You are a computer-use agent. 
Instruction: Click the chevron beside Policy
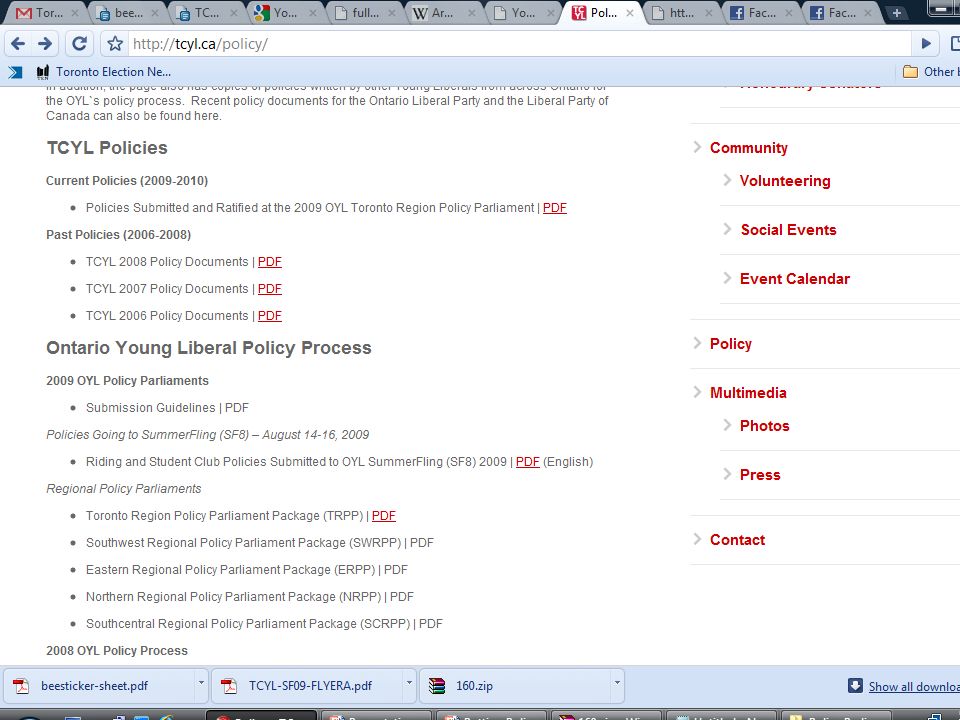pos(697,343)
